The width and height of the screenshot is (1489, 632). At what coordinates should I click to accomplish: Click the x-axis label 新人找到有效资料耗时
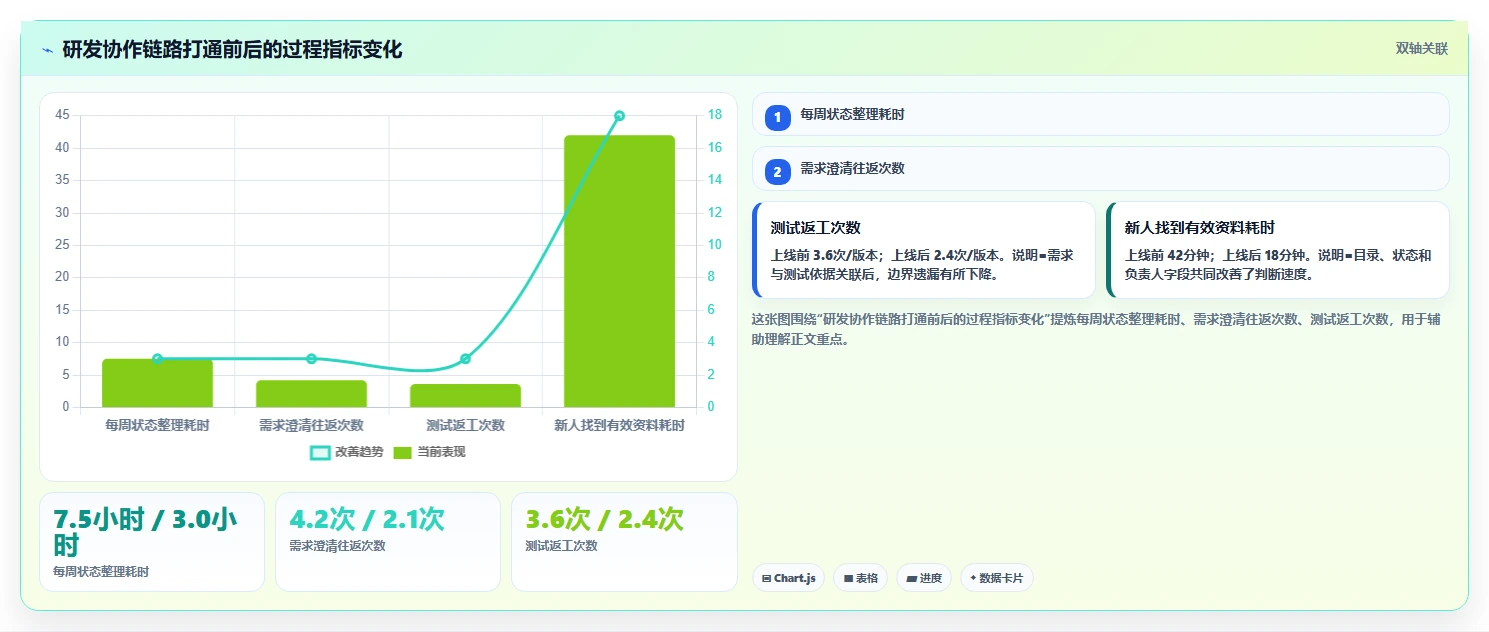pos(619,425)
